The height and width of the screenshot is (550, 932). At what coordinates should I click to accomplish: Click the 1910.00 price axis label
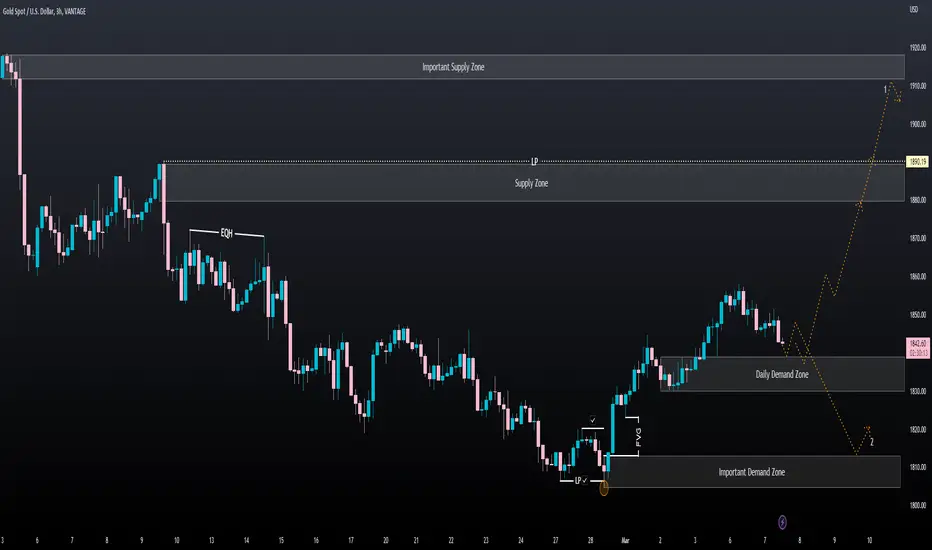click(918, 86)
